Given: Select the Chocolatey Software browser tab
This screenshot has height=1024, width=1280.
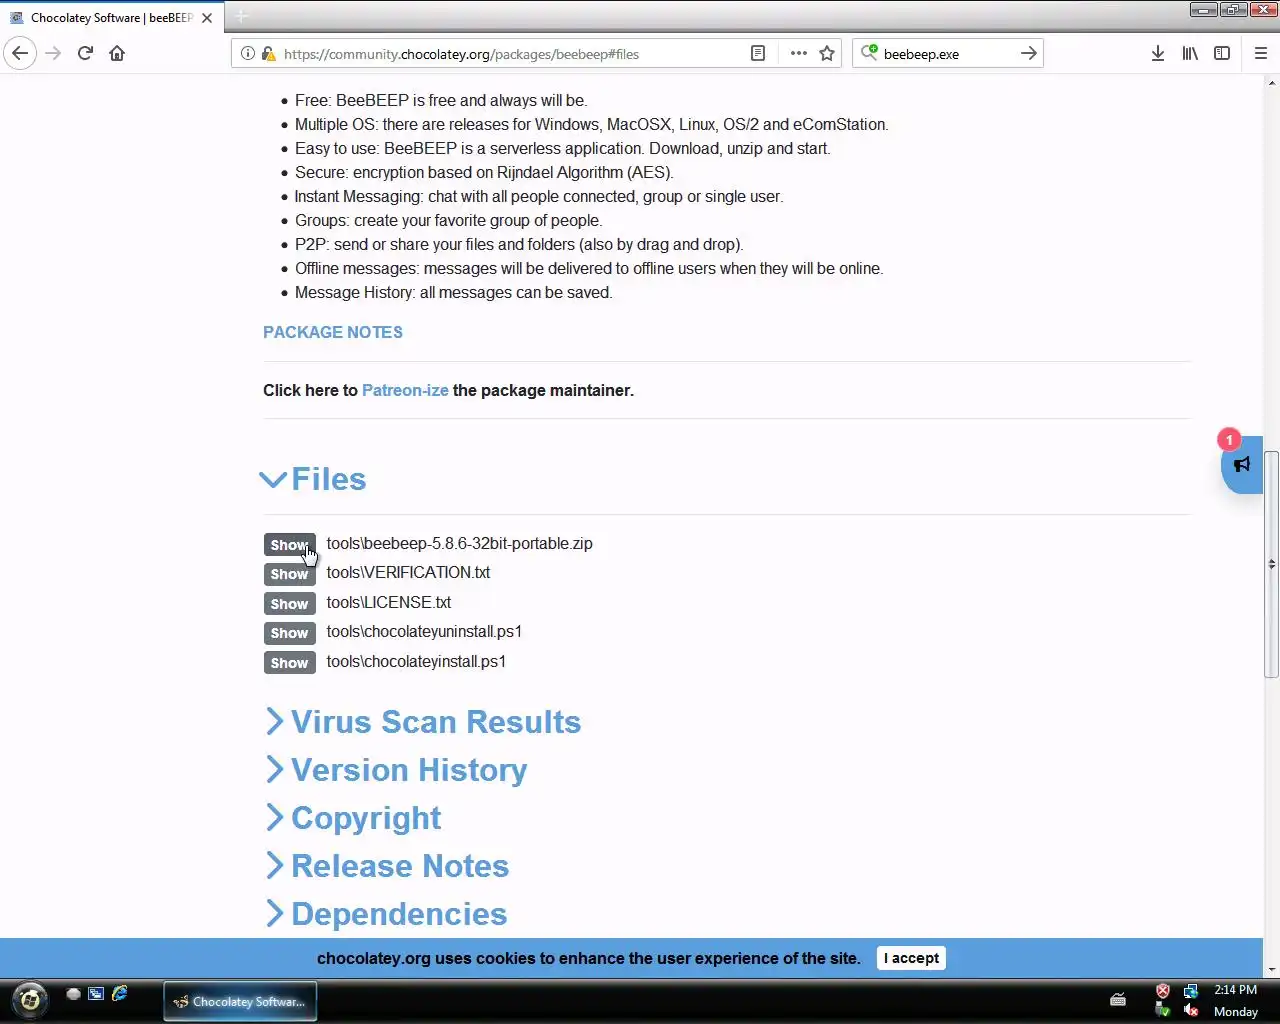Looking at the screenshot, I should 111,18.
